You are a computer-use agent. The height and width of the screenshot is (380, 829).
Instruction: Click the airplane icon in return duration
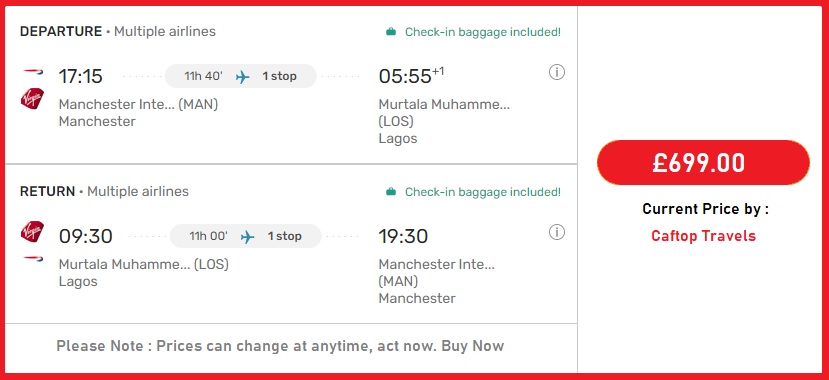click(247, 237)
